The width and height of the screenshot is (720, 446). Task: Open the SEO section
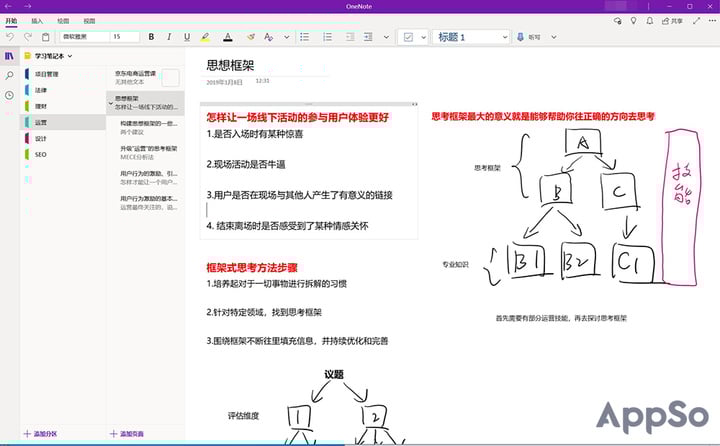[64, 154]
